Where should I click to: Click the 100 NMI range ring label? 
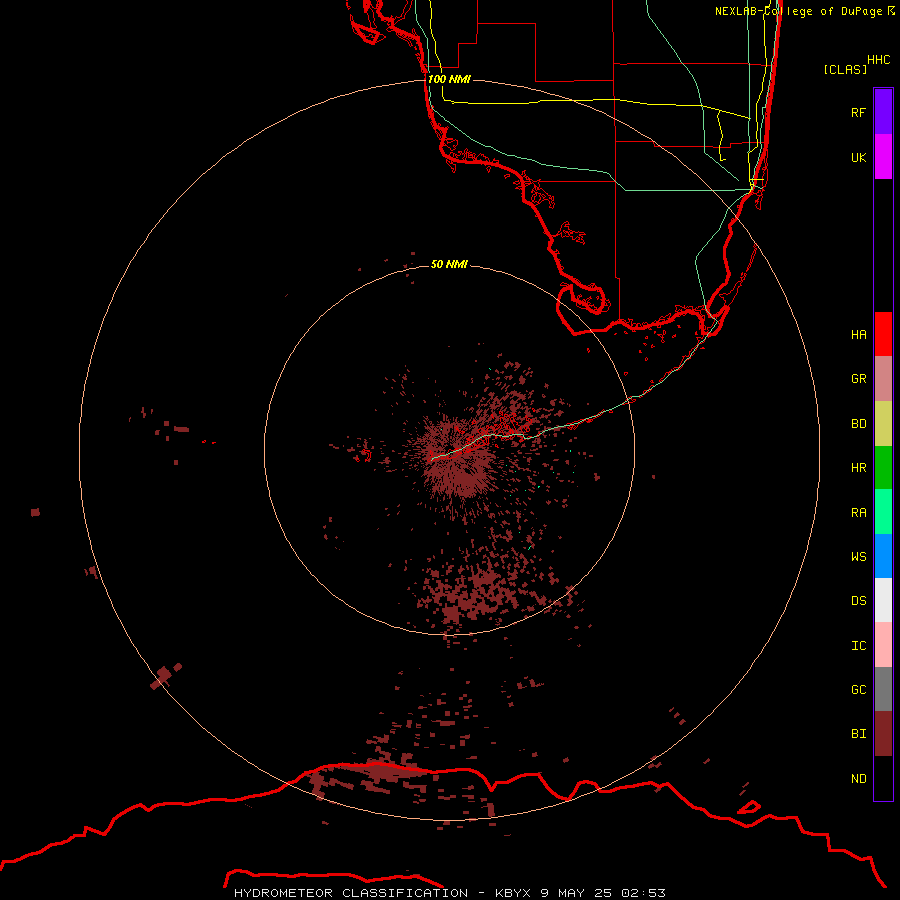(x=449, y=79)
